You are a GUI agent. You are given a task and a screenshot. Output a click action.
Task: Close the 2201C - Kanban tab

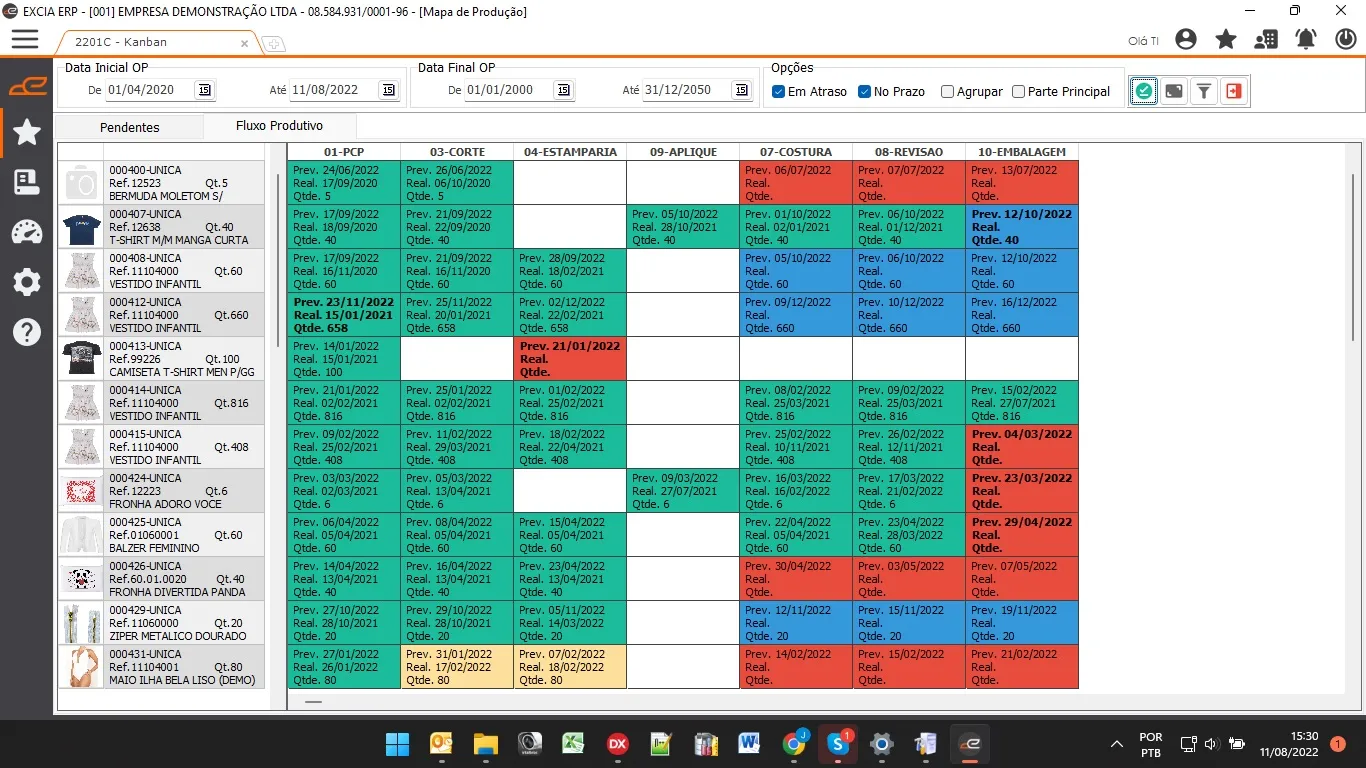245,43
